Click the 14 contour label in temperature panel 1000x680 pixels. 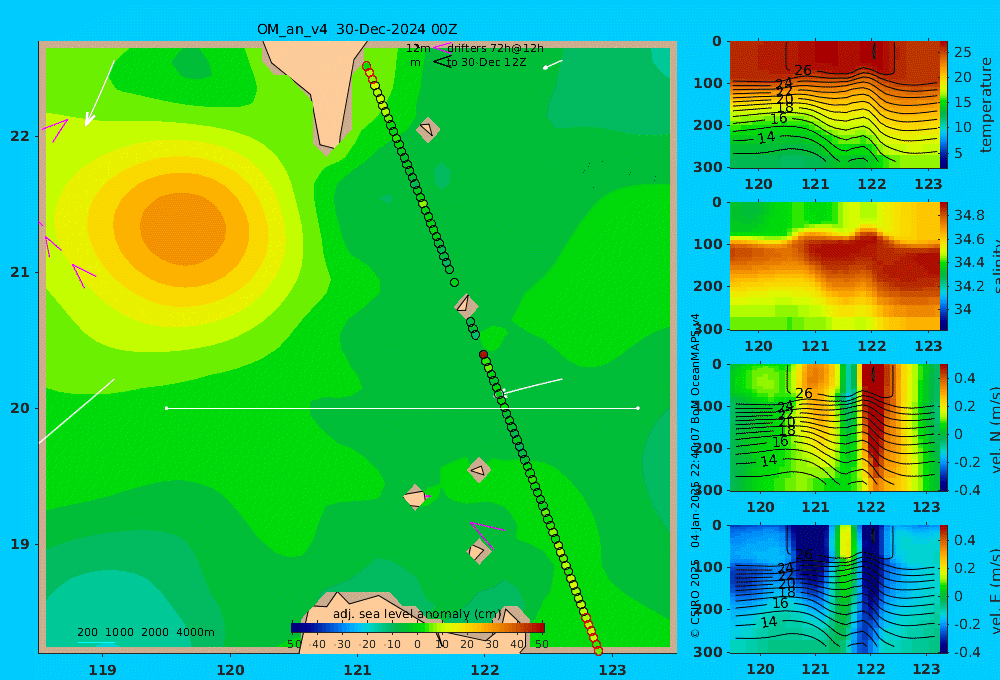766,137
